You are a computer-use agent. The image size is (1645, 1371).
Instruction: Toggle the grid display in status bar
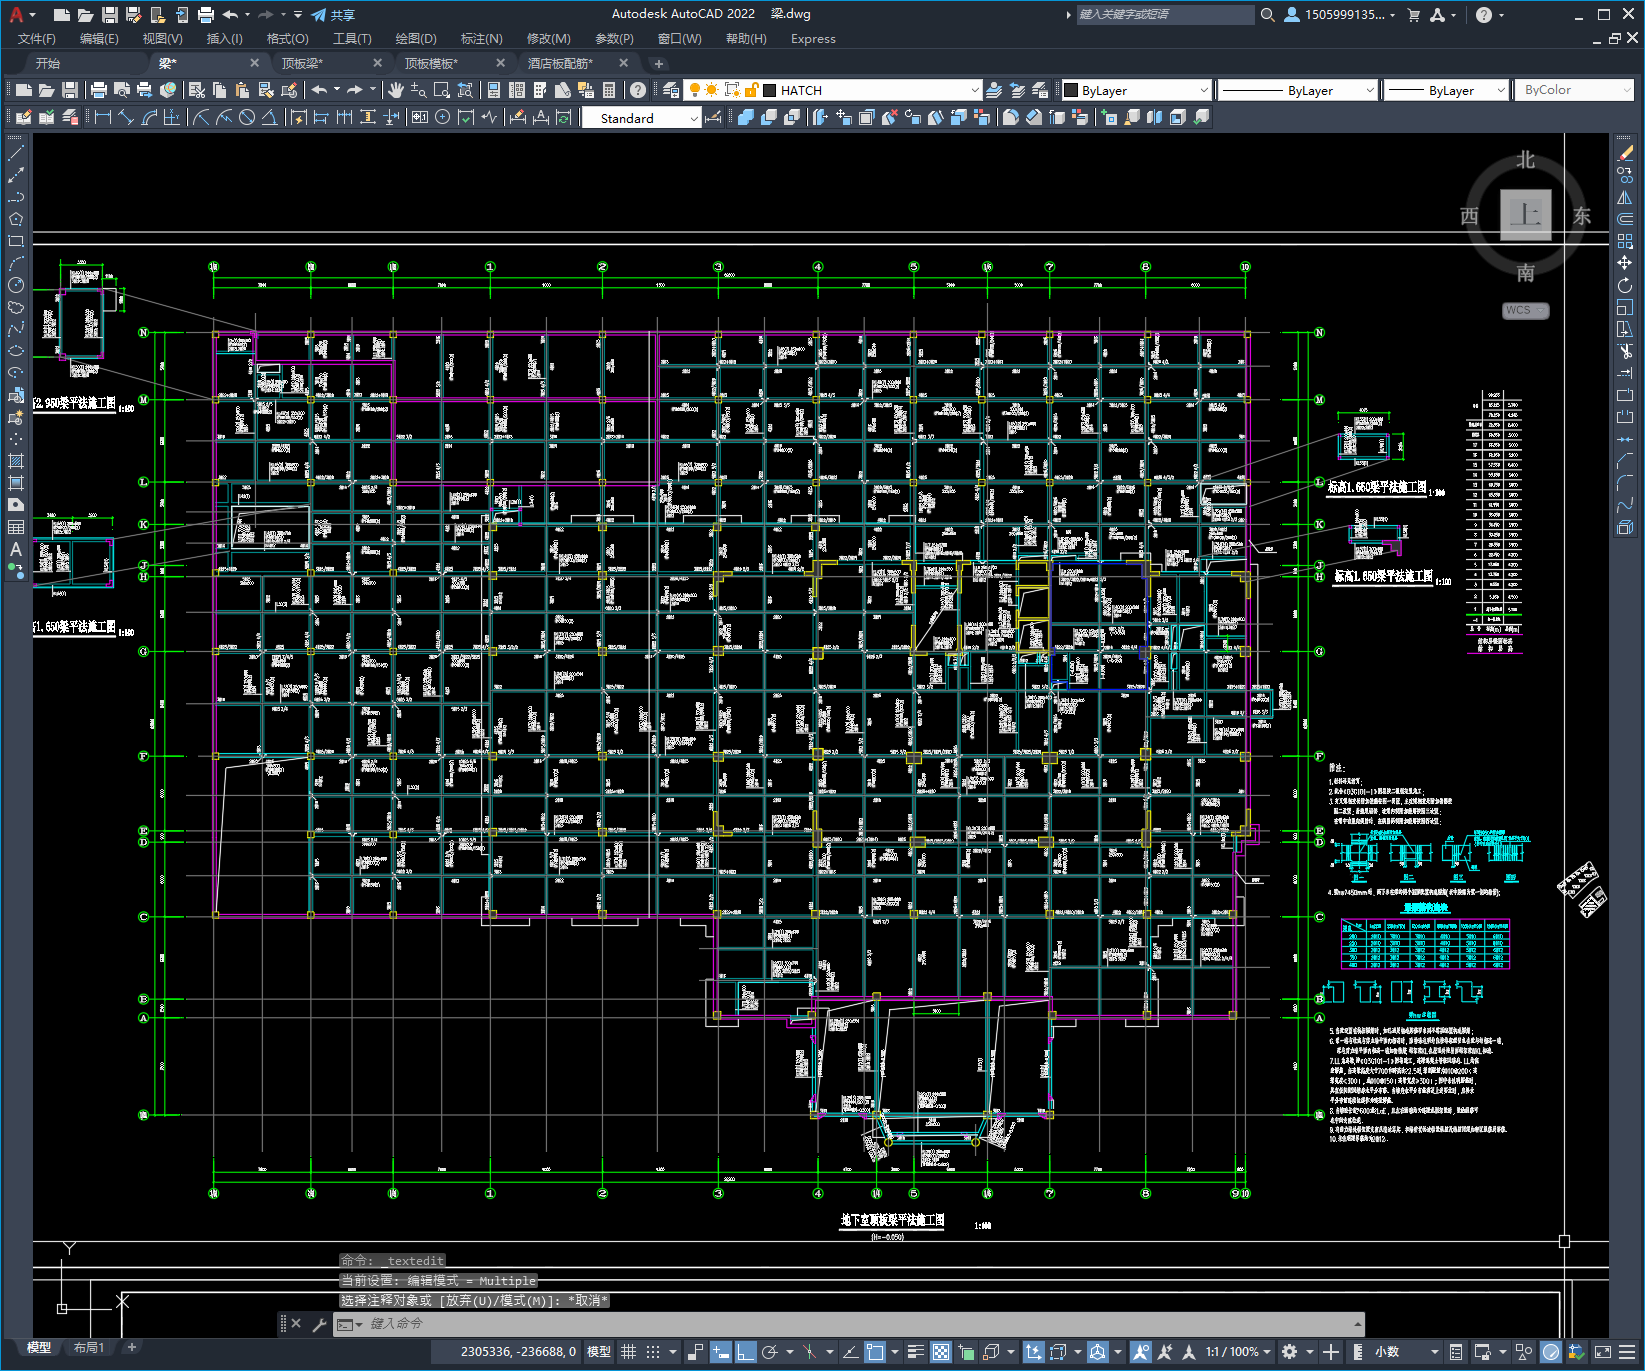pos(628,1351)
